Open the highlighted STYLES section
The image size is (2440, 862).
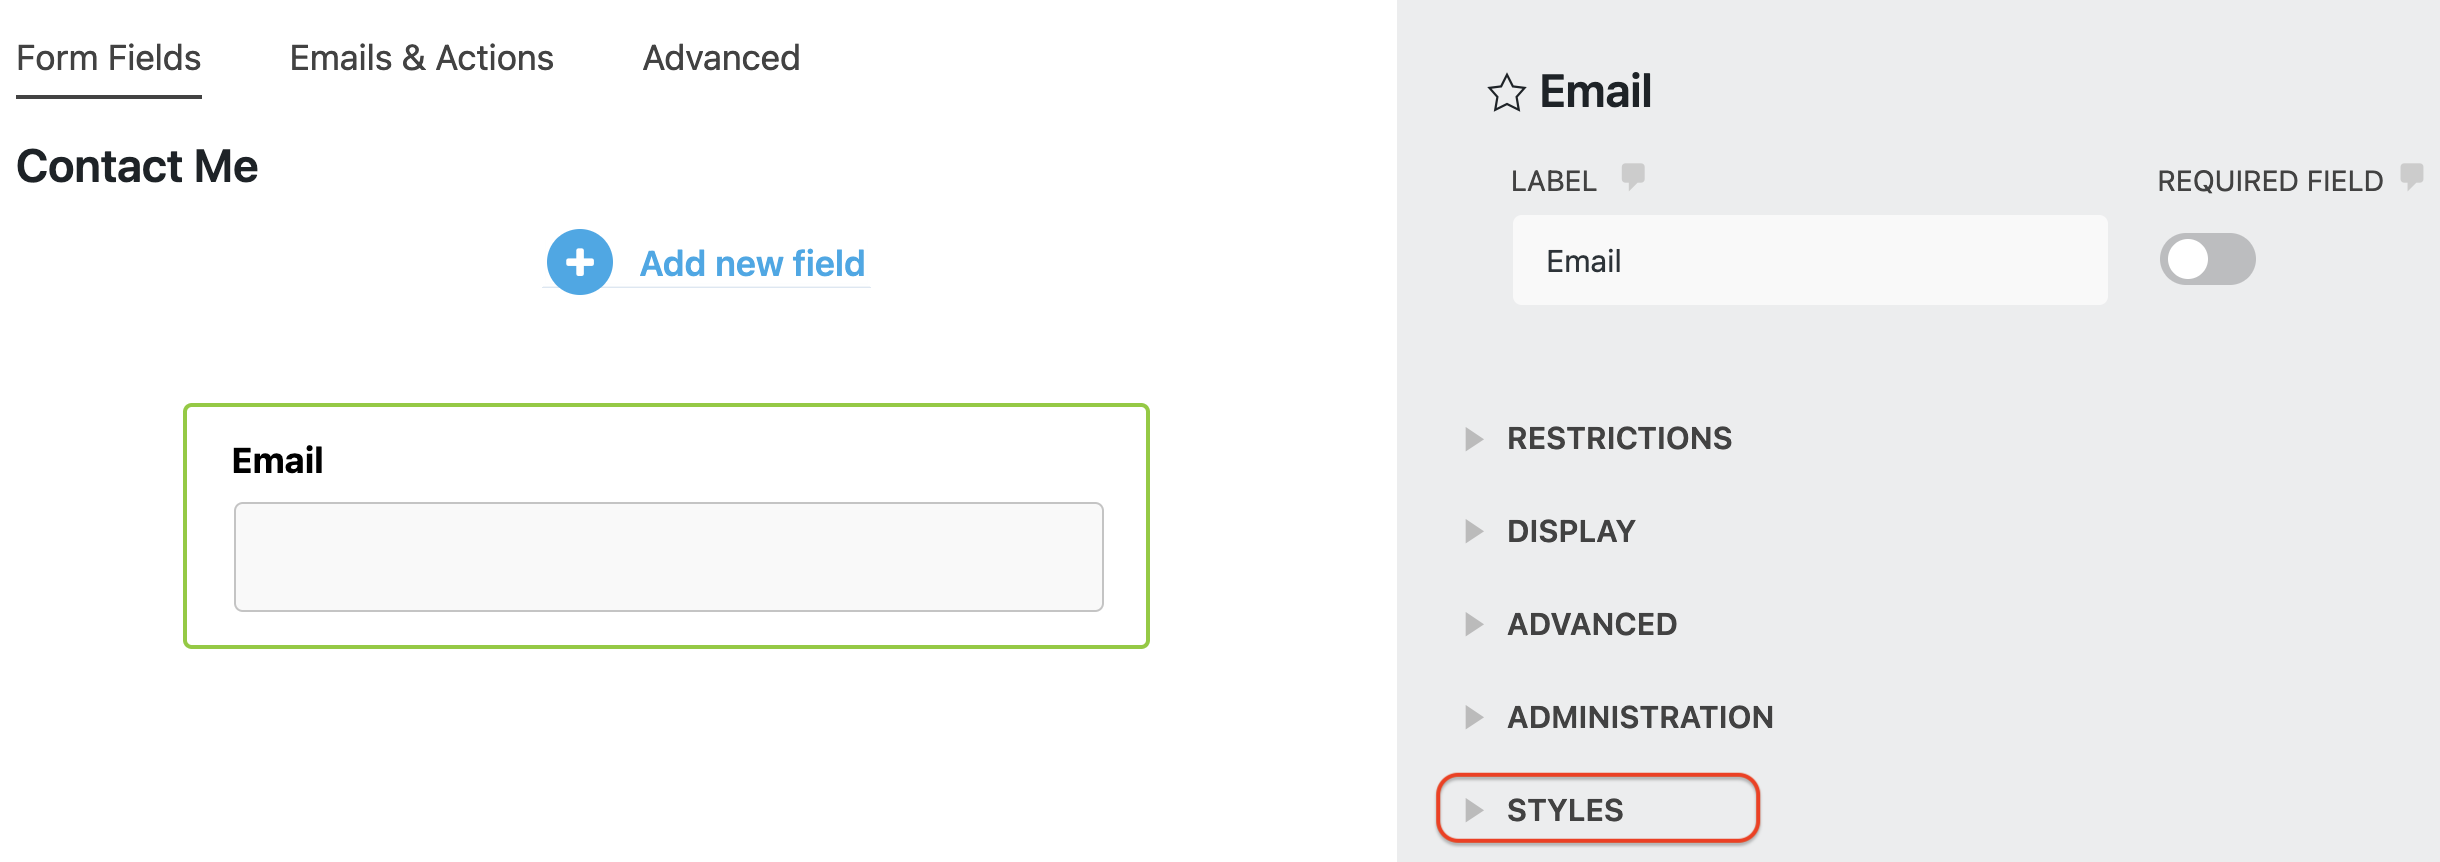[x=1564, y=810]
